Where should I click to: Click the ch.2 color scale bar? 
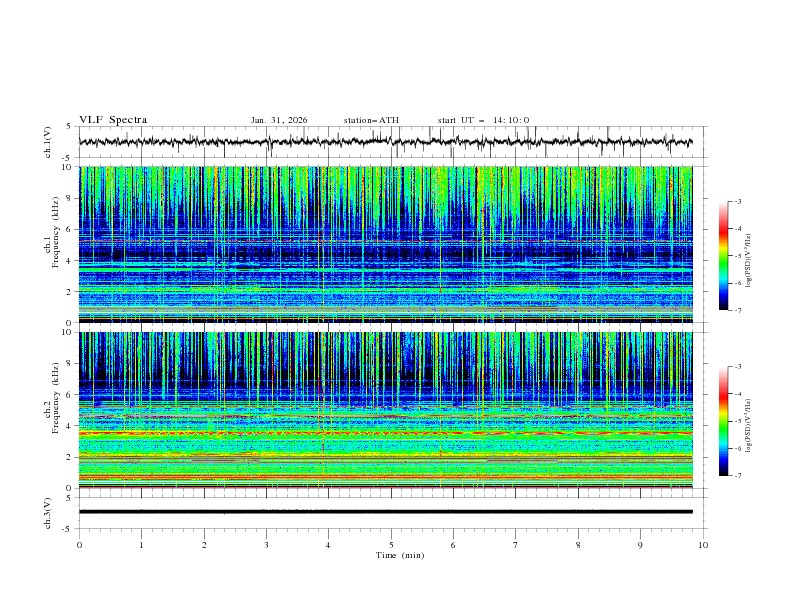pyautogui.click(x=724, y=421)
